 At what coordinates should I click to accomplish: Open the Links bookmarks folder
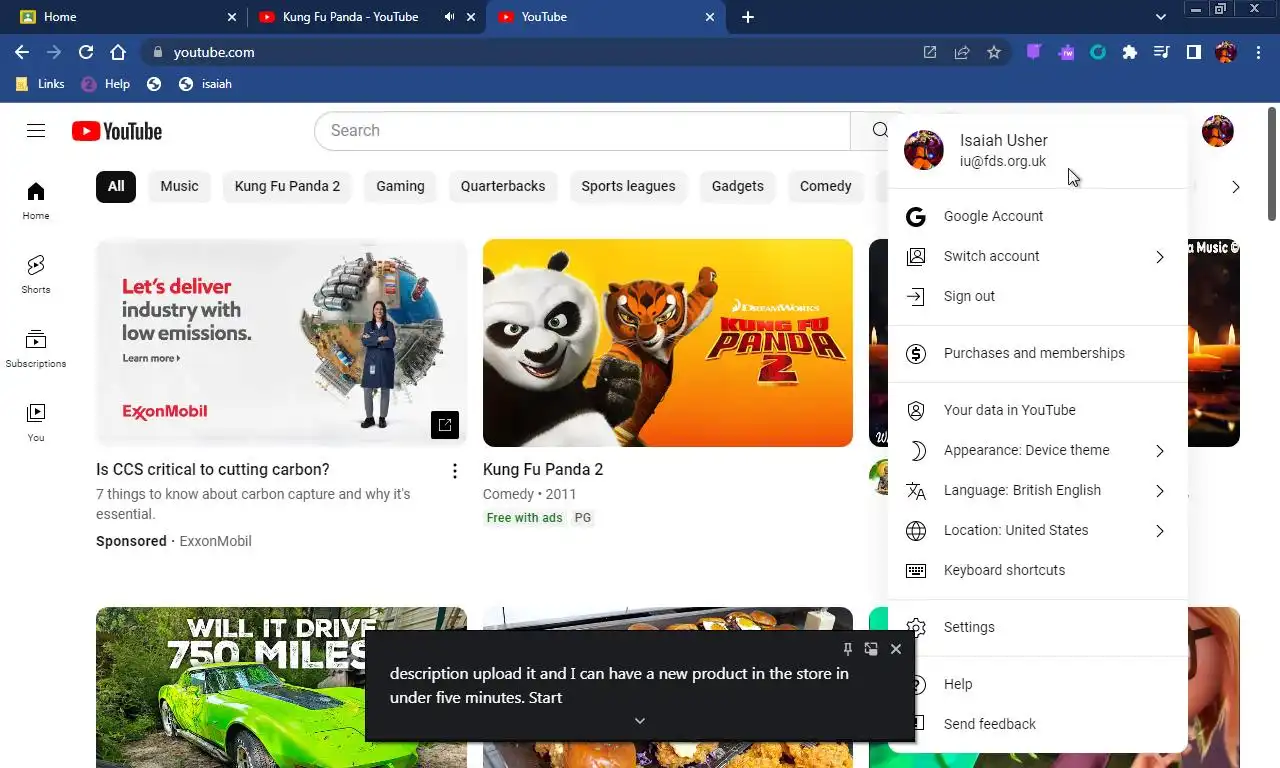[40, 84]
